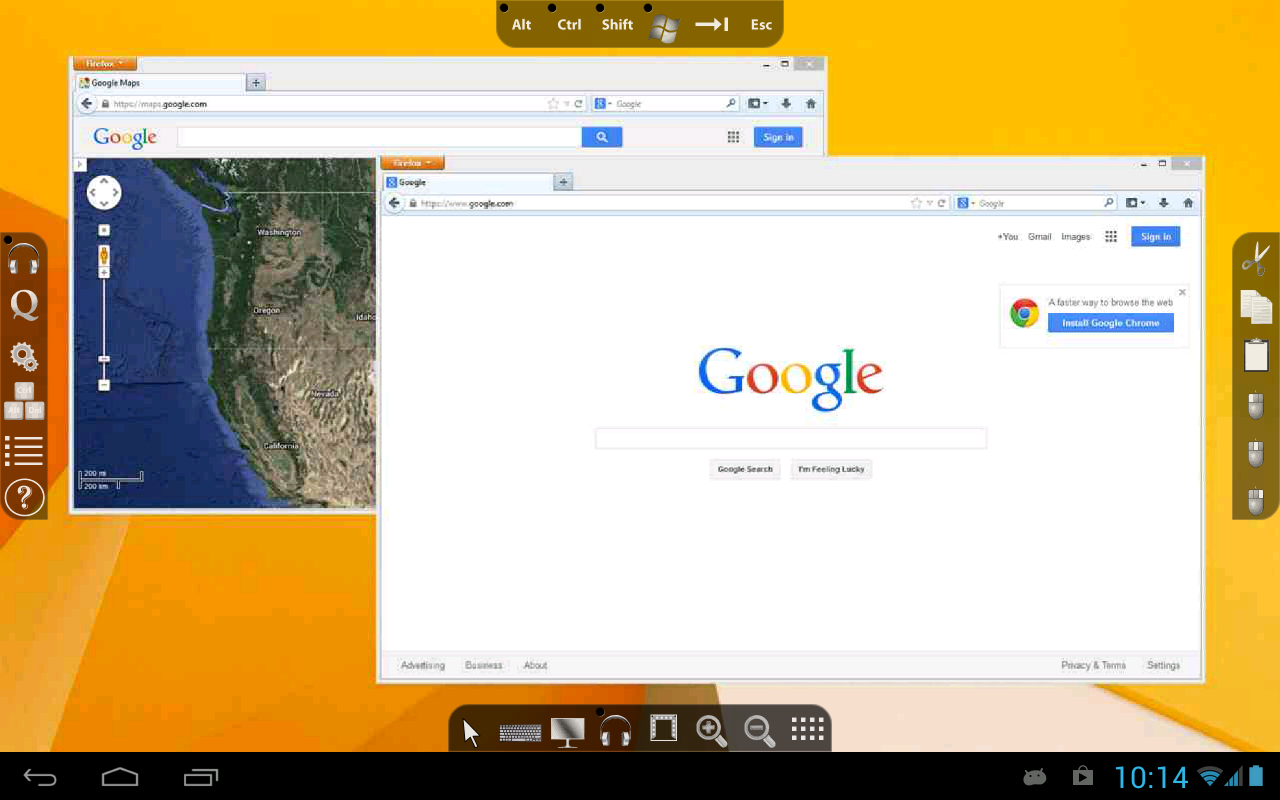Expand the Maps side panel arrow
The height and width of the screenshot is (800, 1280).
[80, 164]
